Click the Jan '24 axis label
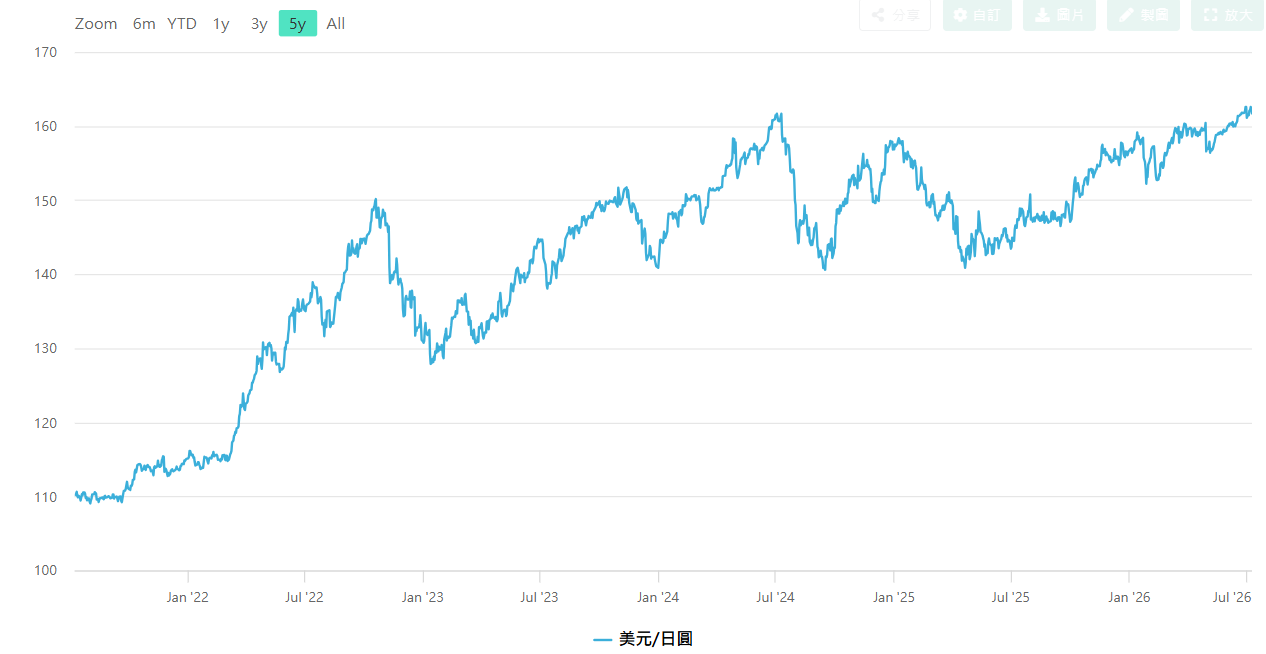Image resolution: width=1266 pixels, height=654 pixels. 658,597
